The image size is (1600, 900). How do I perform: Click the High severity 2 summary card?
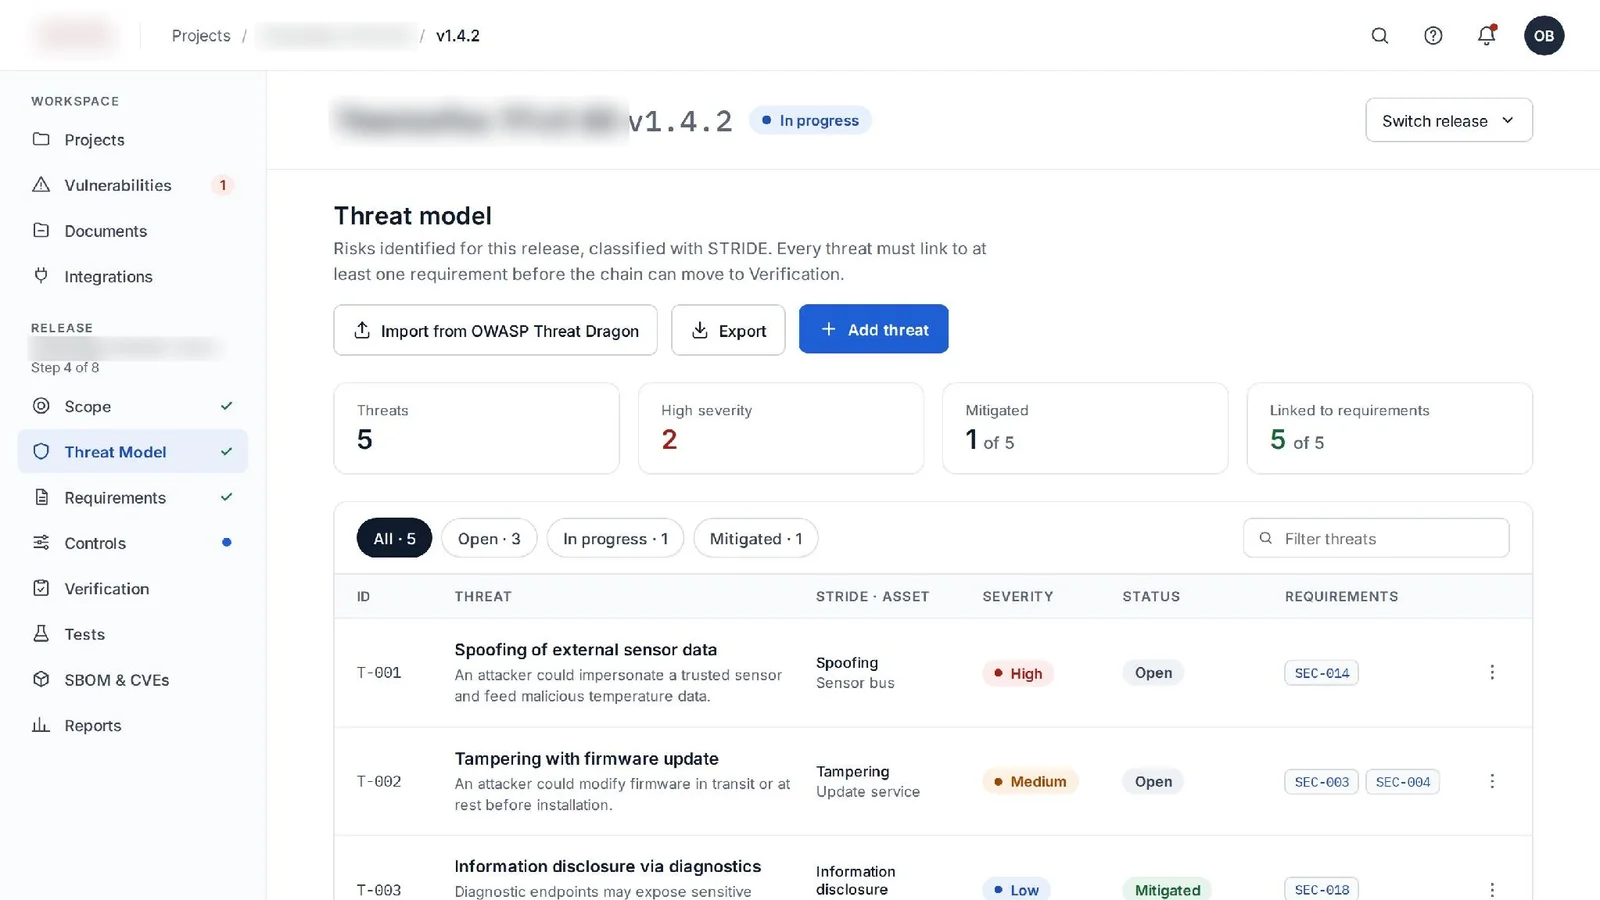781,428
